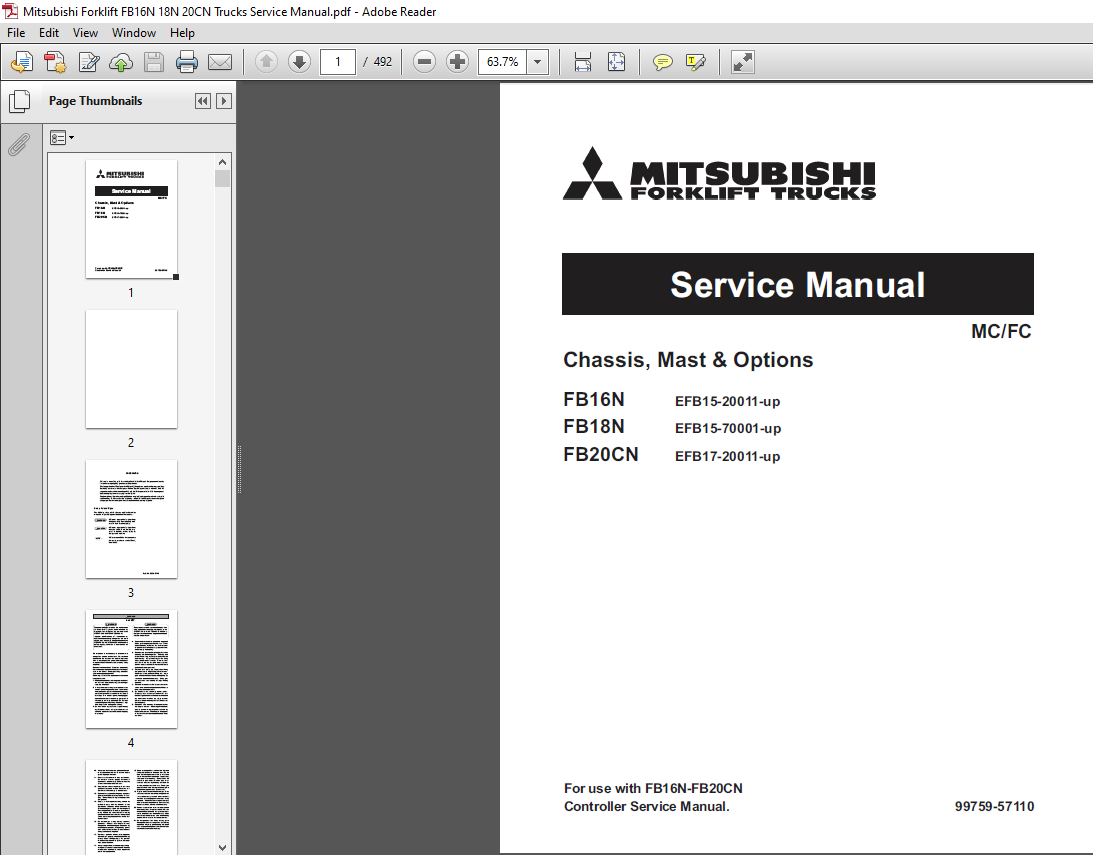
Task: Toggle read mode expand arrows icon
Action: (x=742, y=62)
